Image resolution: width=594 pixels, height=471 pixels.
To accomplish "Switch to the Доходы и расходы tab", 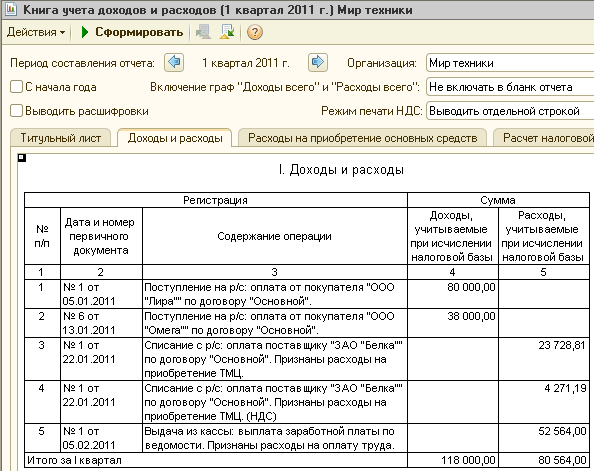I will [x=175, y=138].
